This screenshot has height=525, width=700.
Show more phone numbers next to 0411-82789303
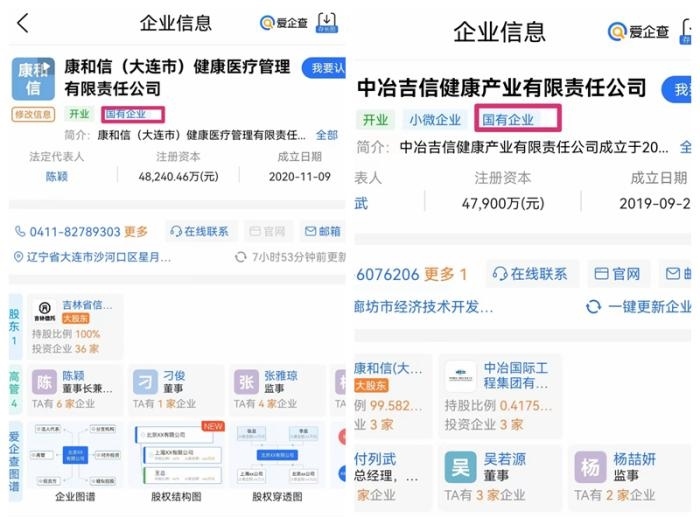(136, 231)
